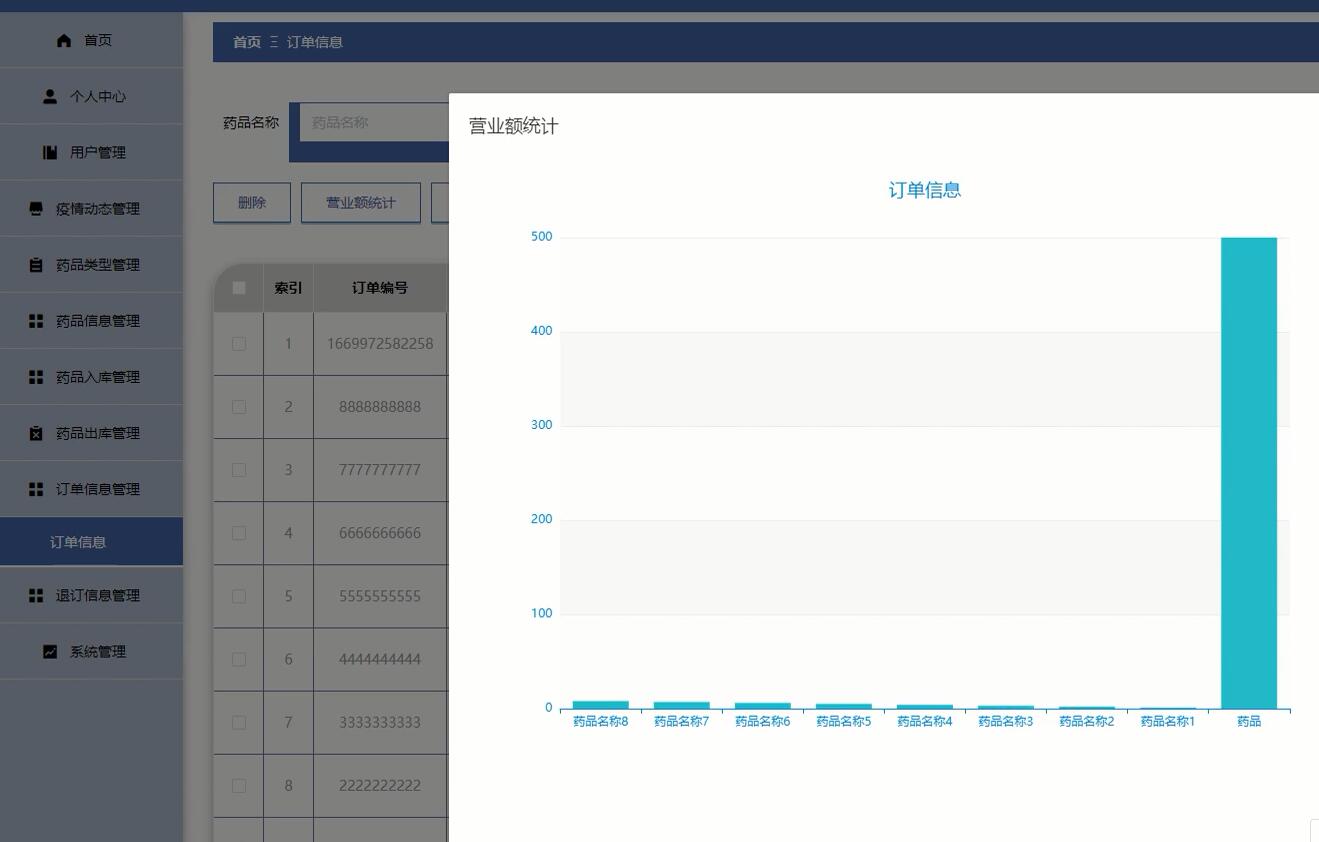Viewport: 1319px width, 842px height.
Task: Click the 订单信息 chart title
Action: [x=925, y=190]
